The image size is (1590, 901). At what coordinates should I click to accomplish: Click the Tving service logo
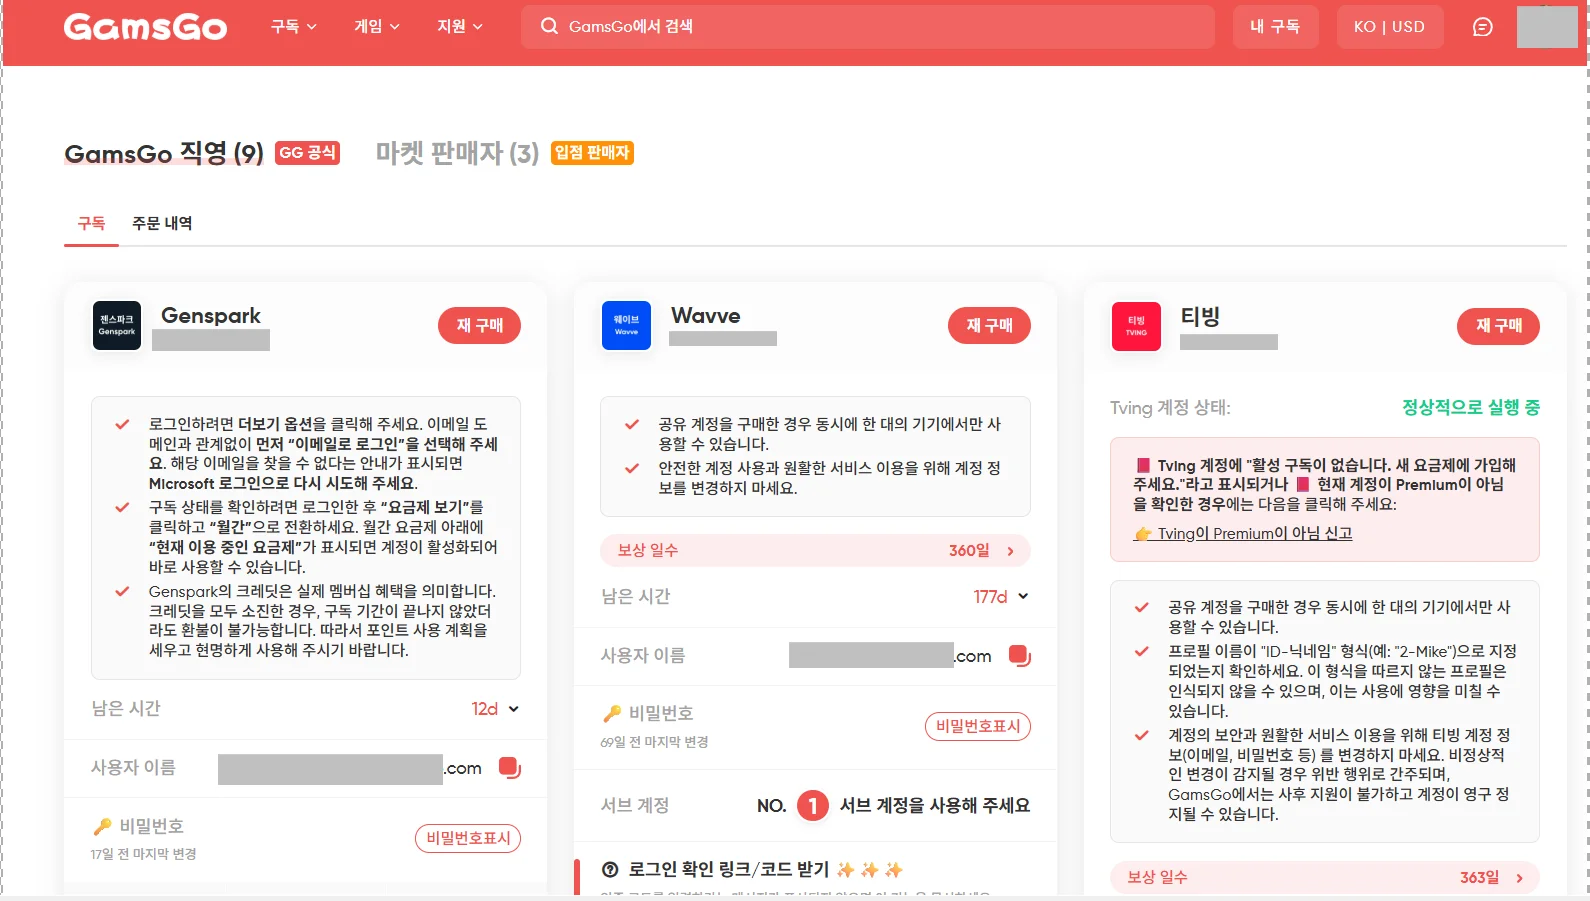pyautogui.click(x=1136, y=326)
